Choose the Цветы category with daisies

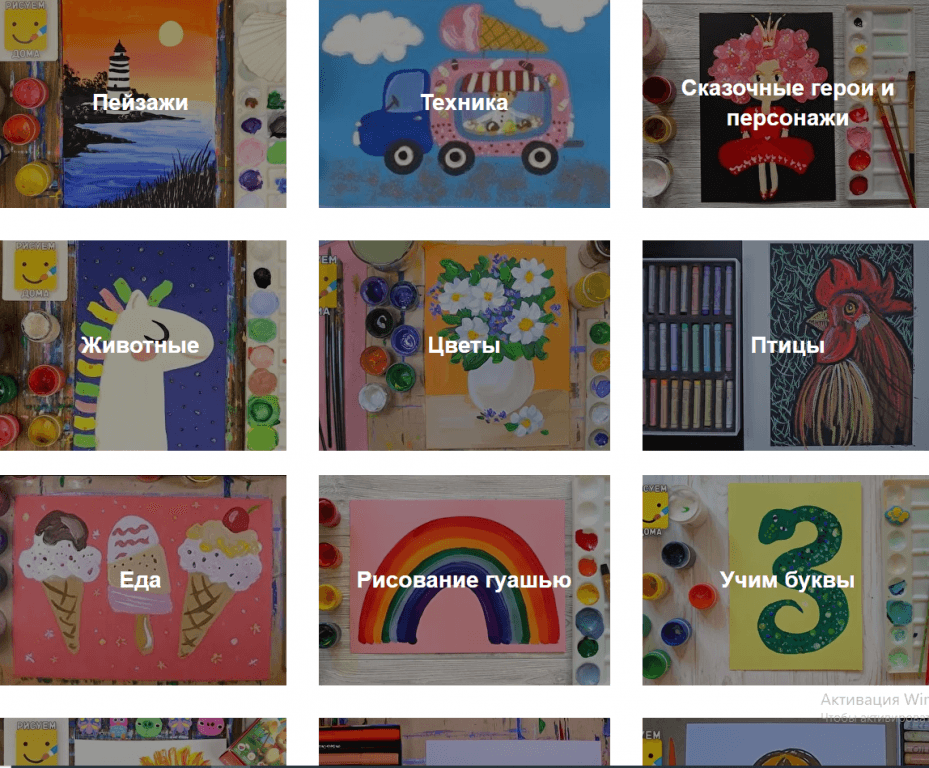coord(464,345)
